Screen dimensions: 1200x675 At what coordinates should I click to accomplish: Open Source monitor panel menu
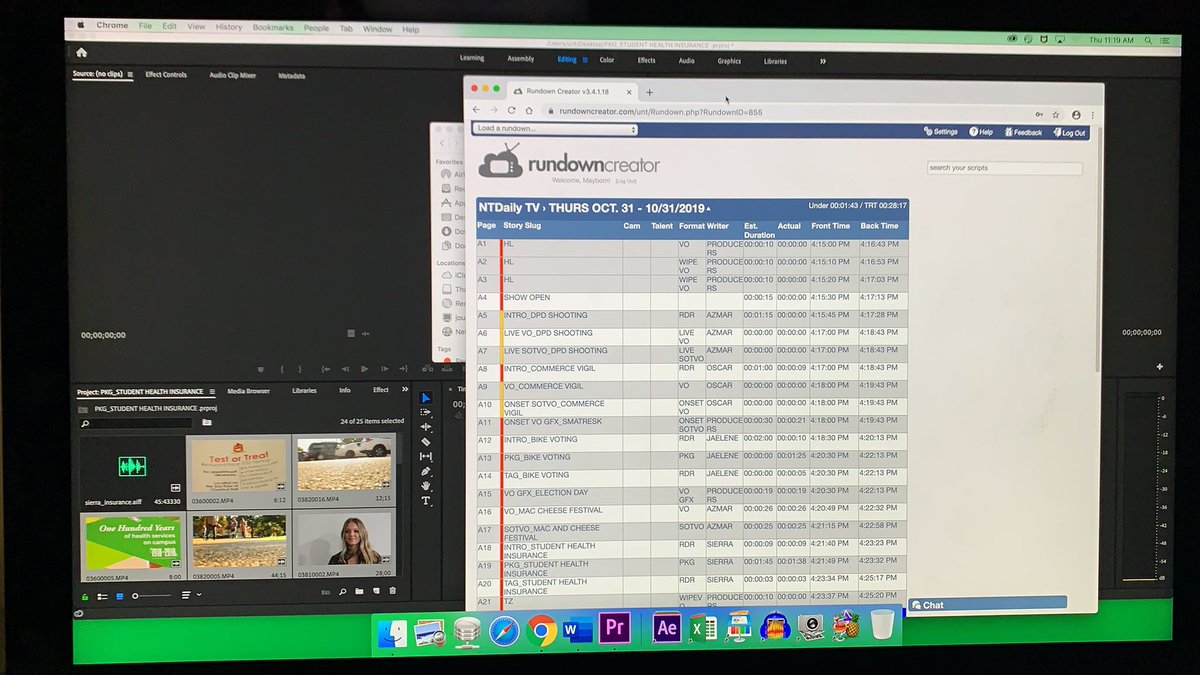(130, 74)
